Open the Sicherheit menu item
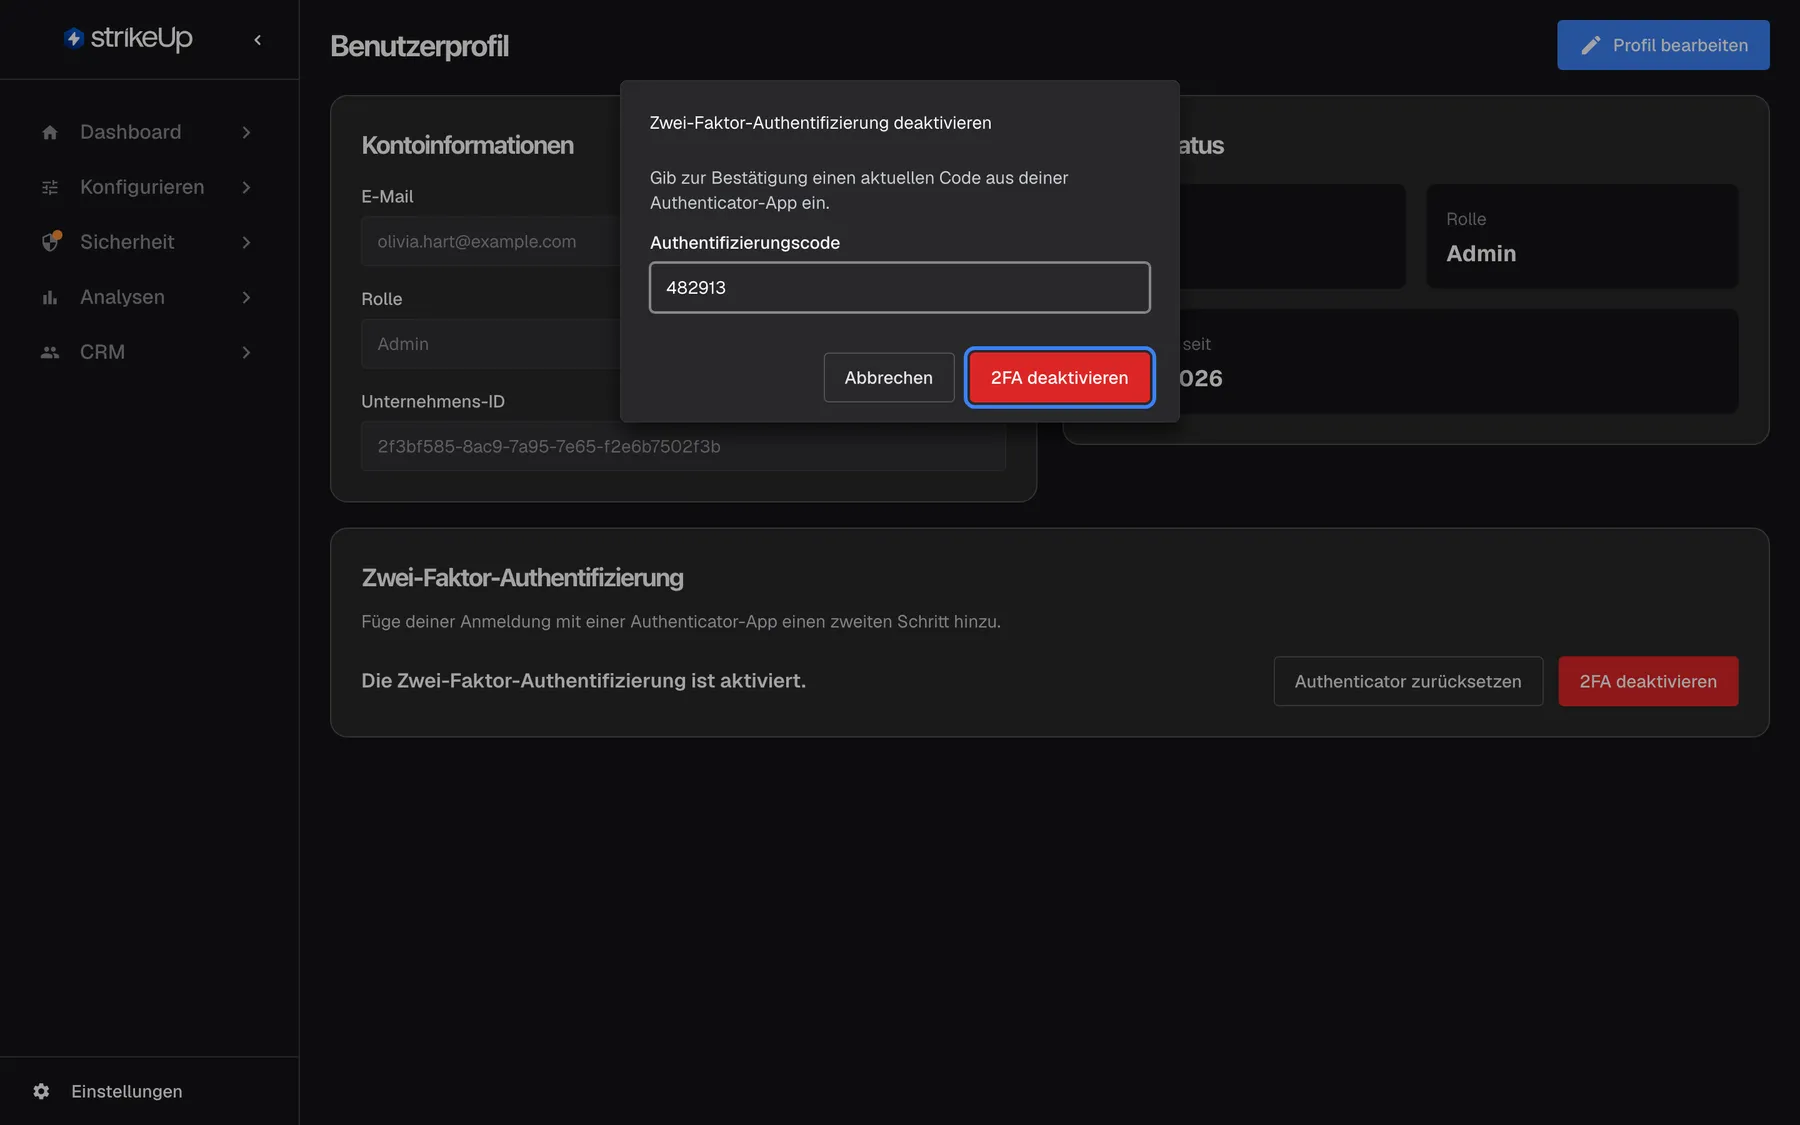1800x1125 pixels. coord(148,242)
